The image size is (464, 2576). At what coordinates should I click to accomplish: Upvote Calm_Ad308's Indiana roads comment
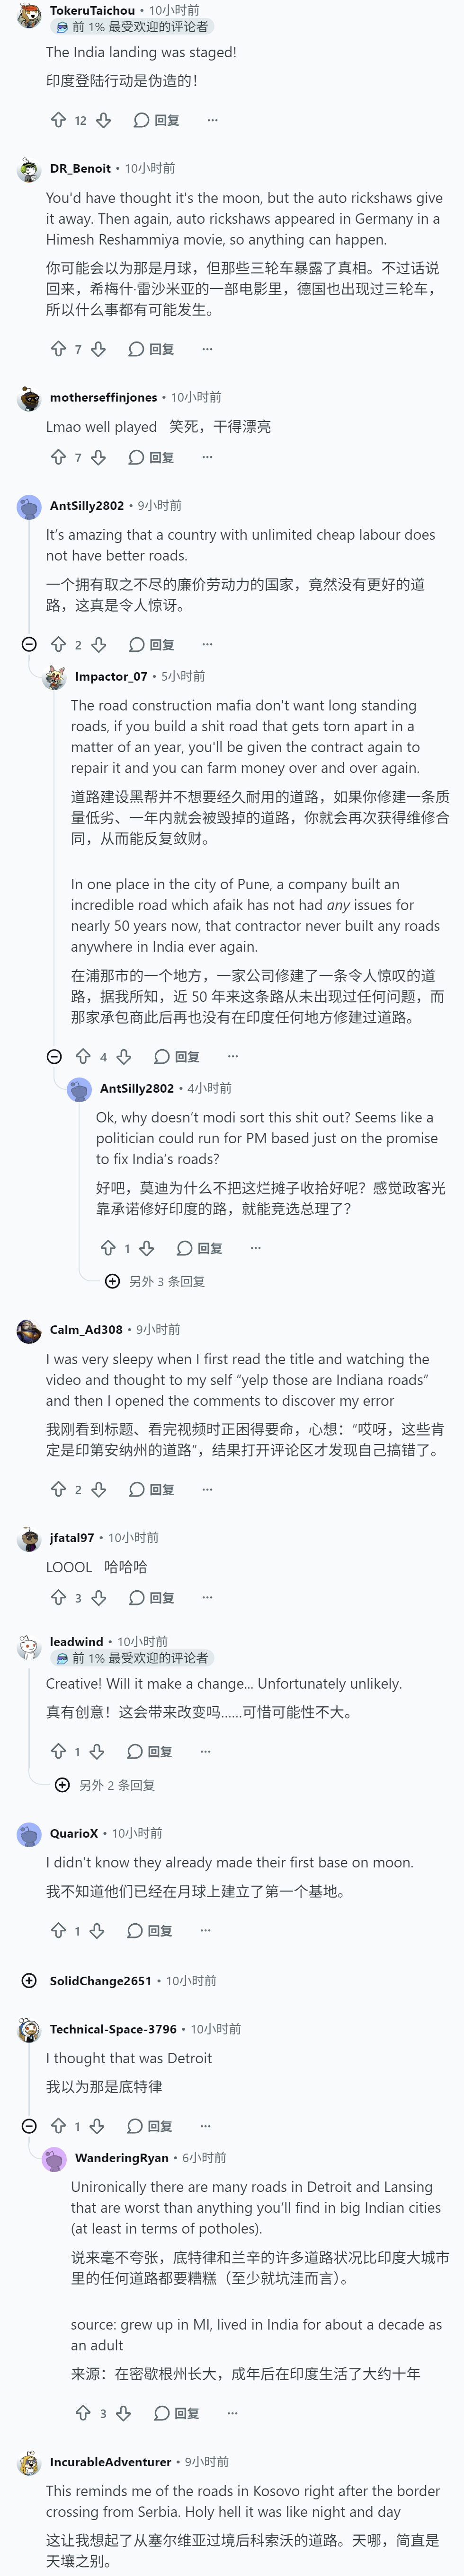[58, 1489]
